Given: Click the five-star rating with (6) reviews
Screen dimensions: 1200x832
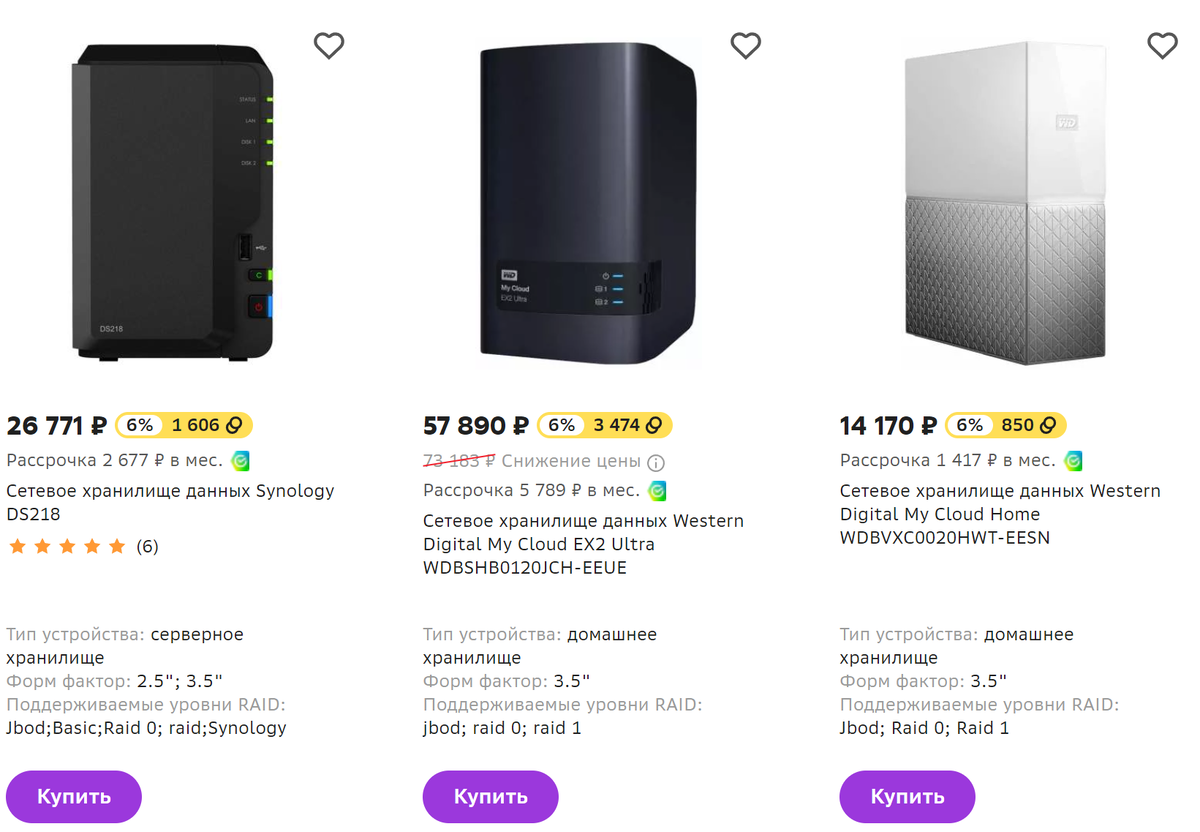Looking at the screenshot, I should (x=82, y=547).
